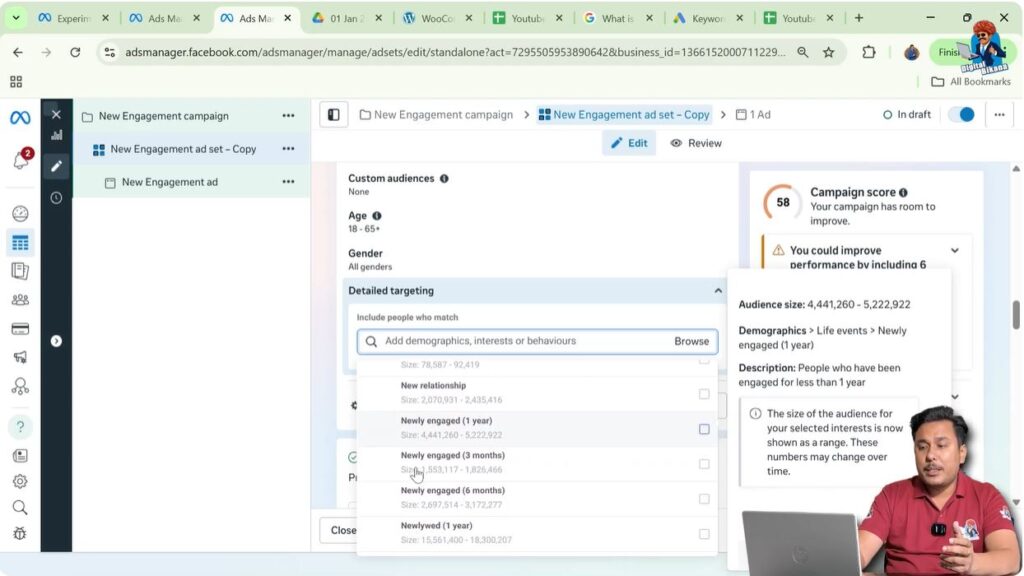This screenshot has width=1024, height=576.
Task: Click the Browse button for targeting
Action: 691,341
